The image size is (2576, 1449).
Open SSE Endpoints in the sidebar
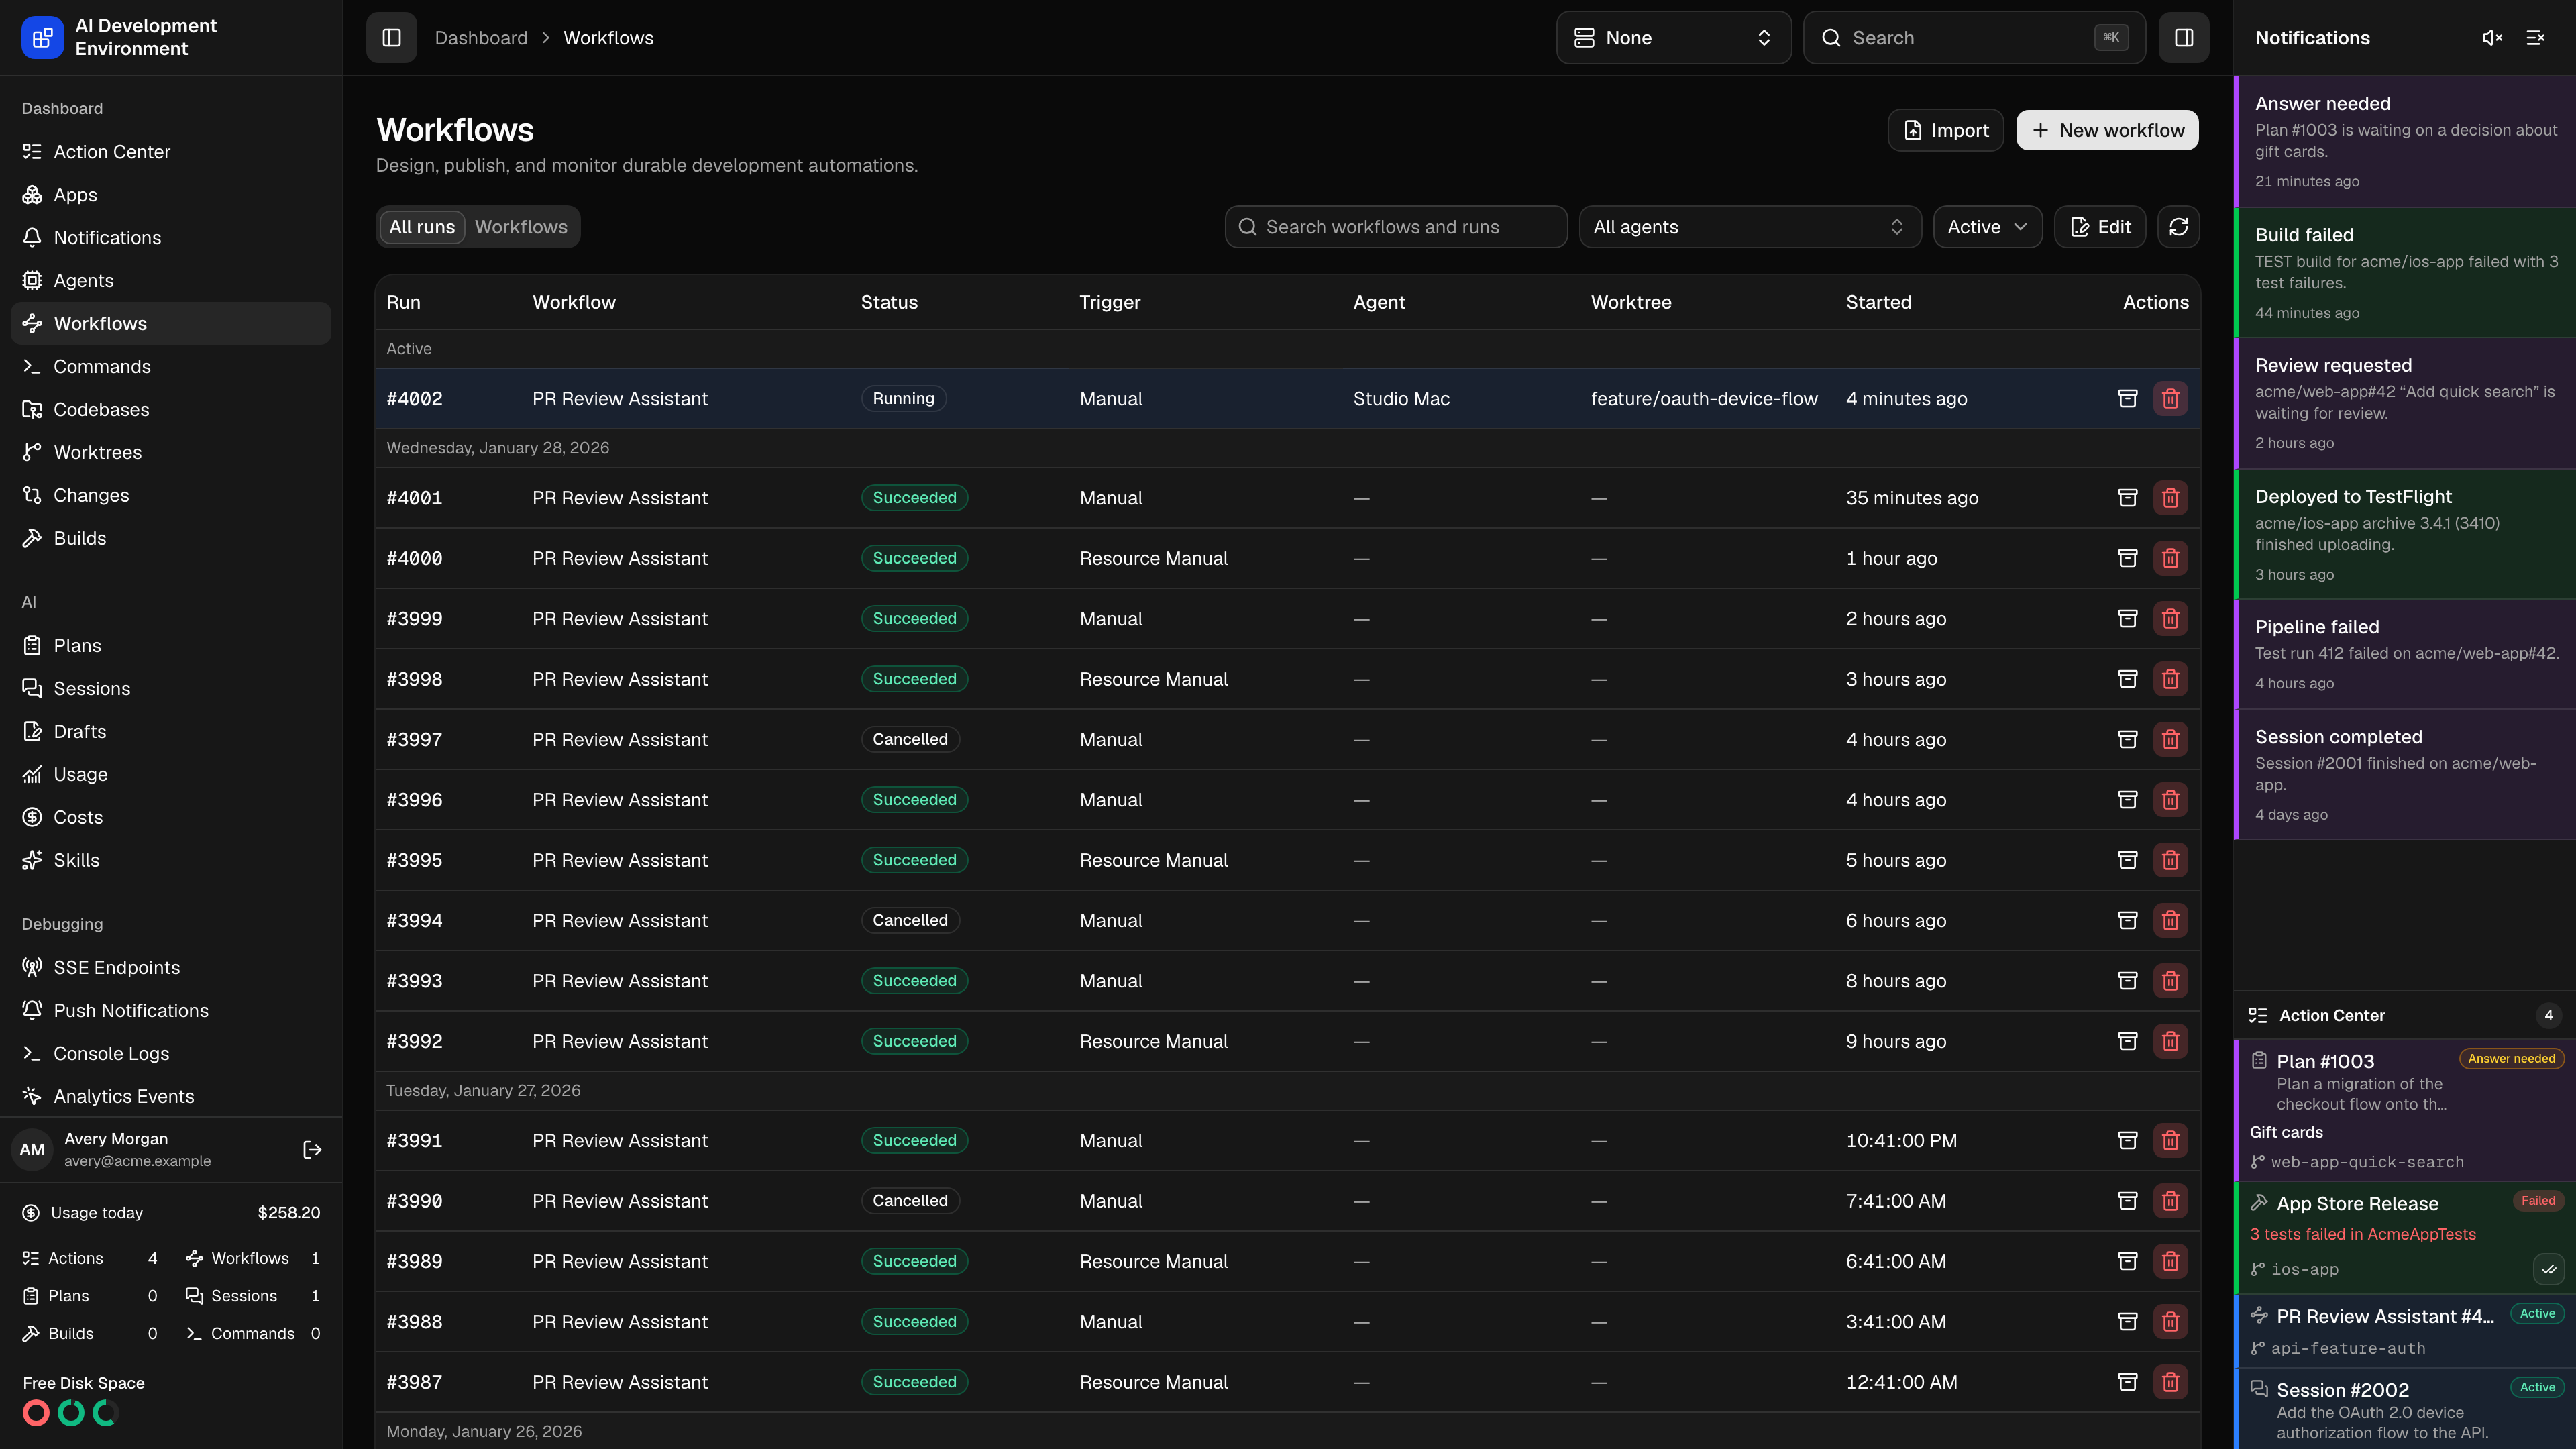[171, 968]
